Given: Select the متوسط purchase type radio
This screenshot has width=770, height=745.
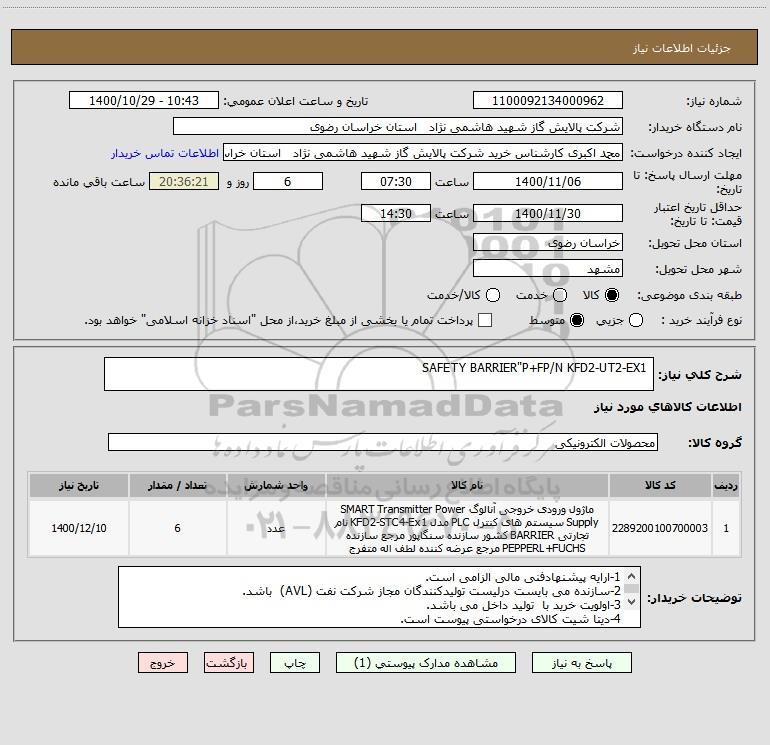Looking at the screenshot, I should [x=577, y=320].
